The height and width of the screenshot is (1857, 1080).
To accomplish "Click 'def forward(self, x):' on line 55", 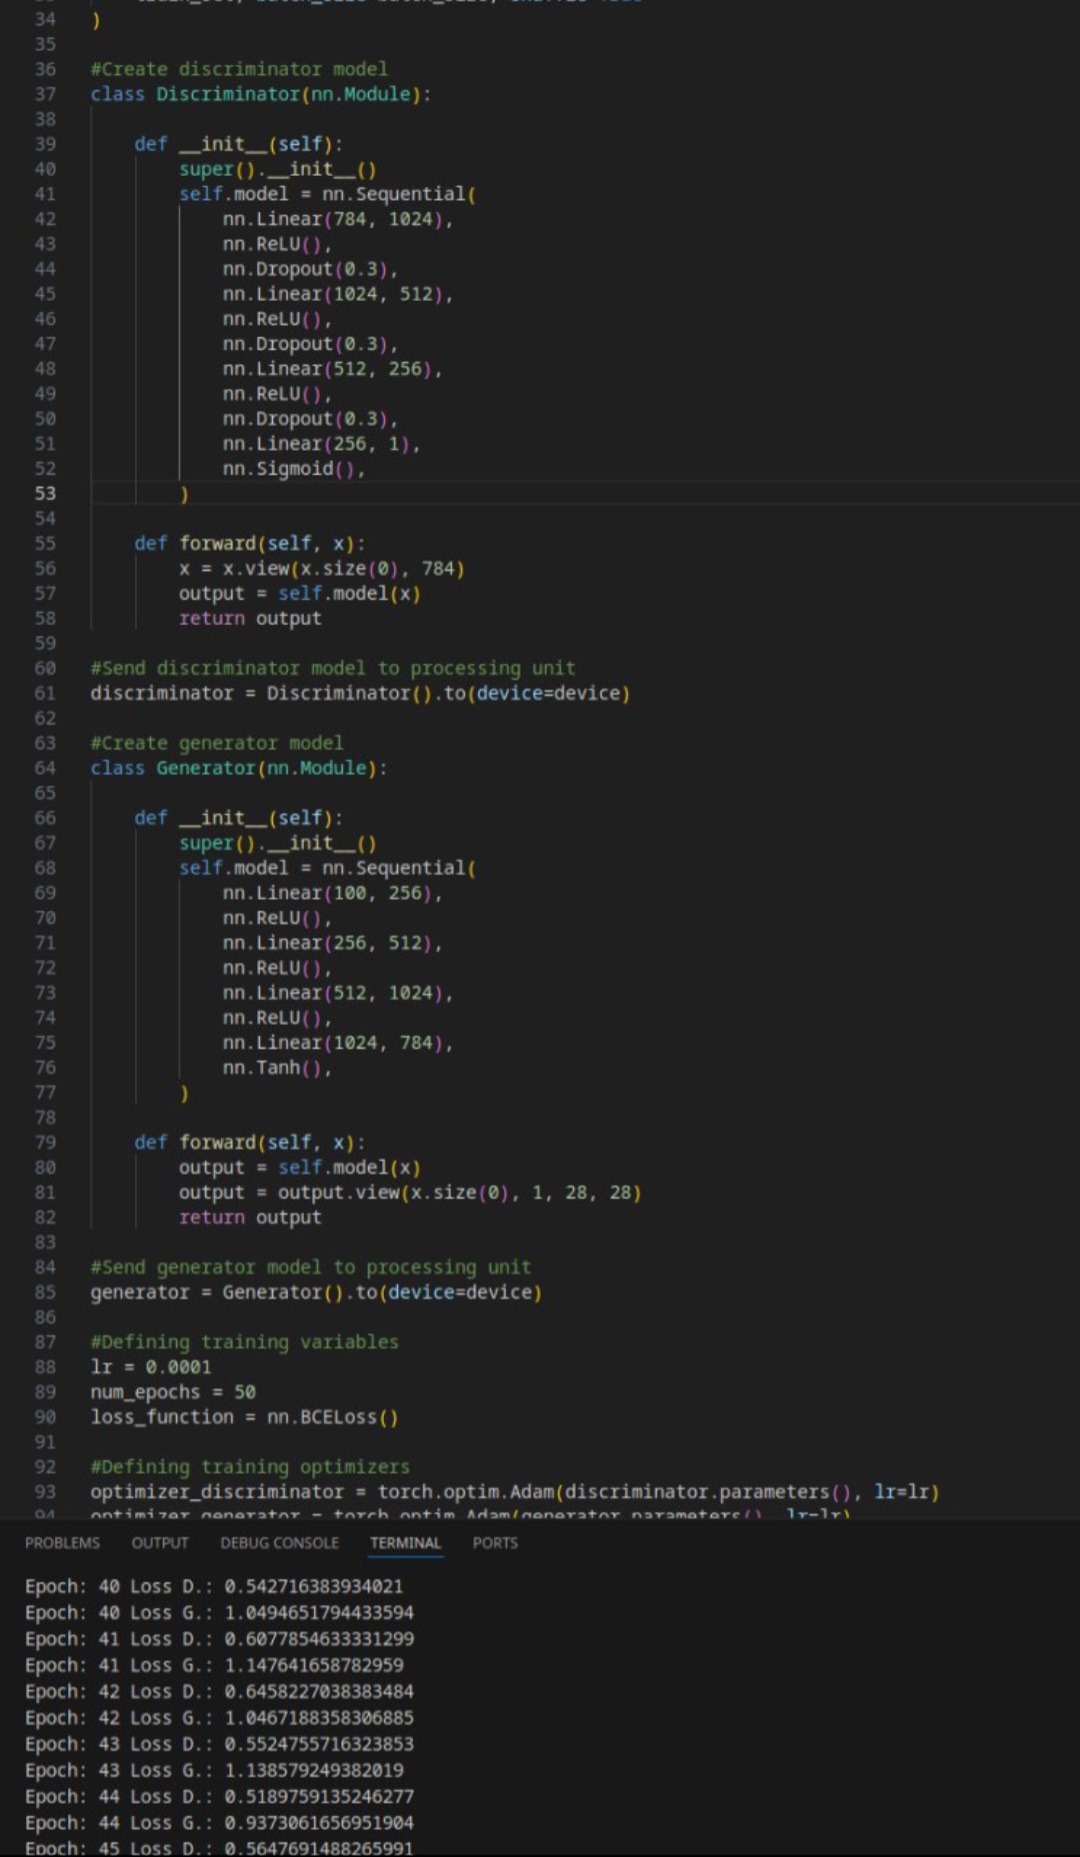I will point(250,543).
